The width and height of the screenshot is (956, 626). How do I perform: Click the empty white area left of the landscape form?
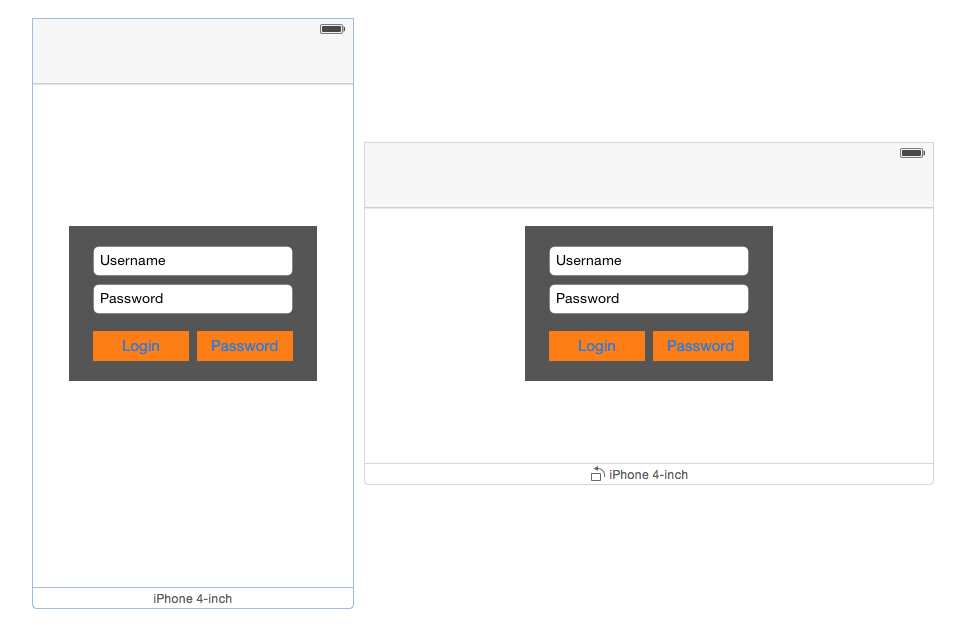pyautogui.click(x=445, y=330)
